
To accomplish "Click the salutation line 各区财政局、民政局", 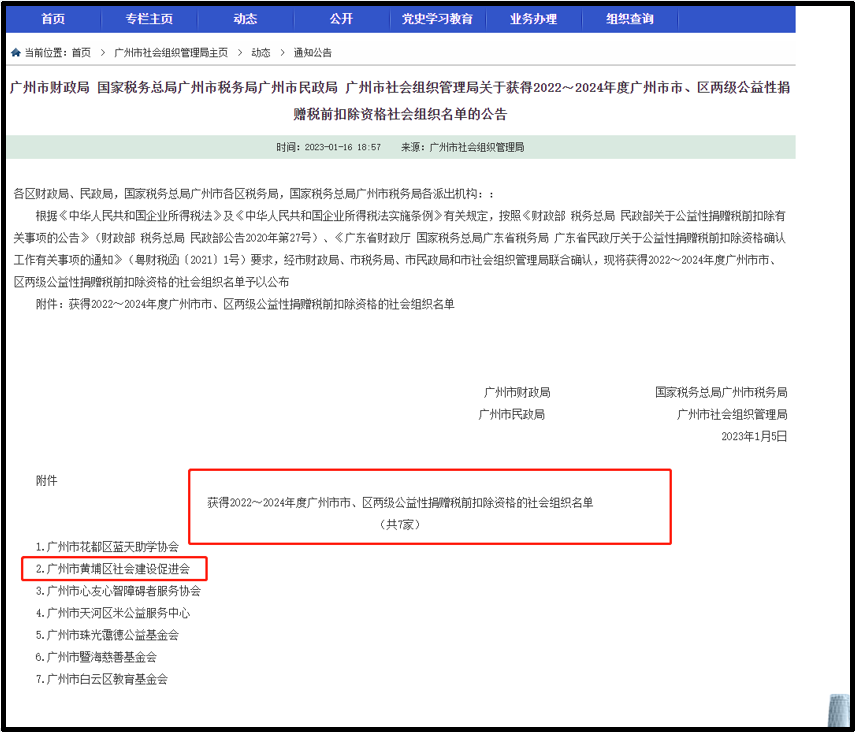I will [254, 194].
